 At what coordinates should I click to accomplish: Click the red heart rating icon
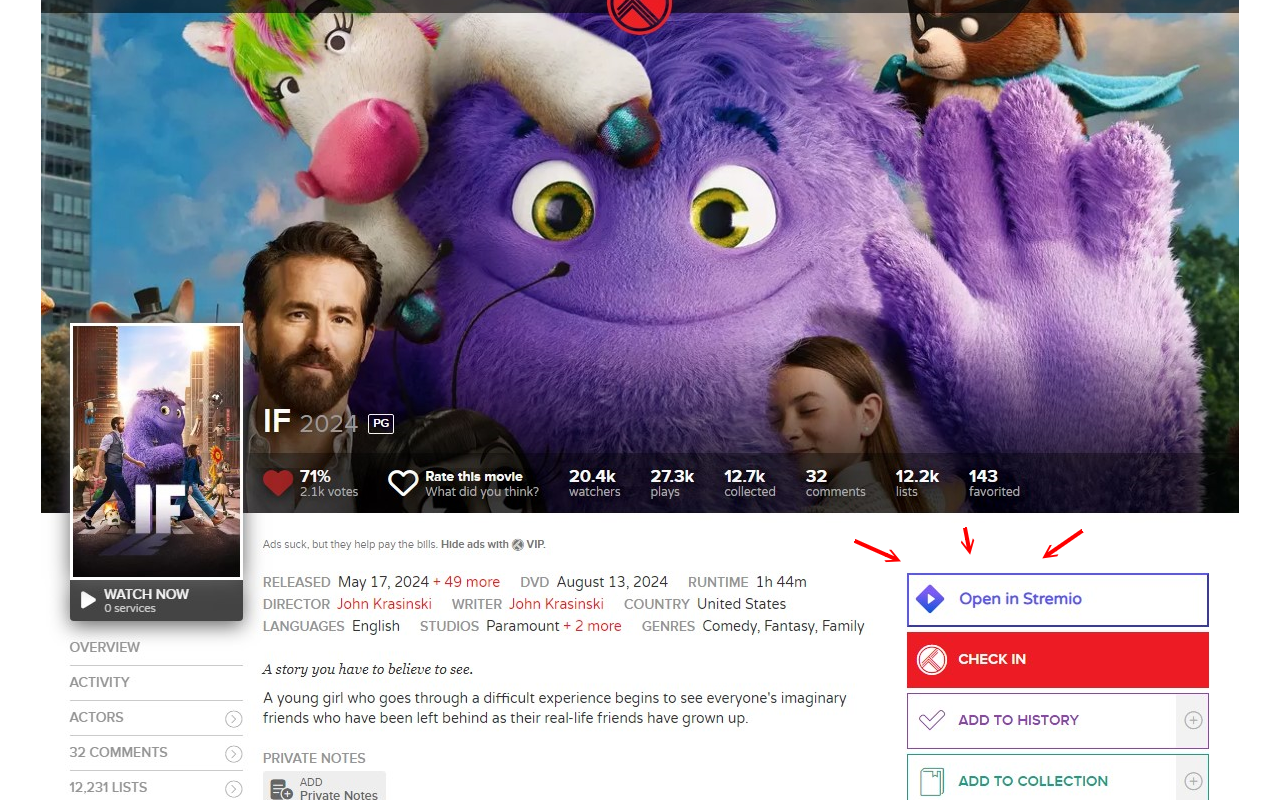coord(278,483)
